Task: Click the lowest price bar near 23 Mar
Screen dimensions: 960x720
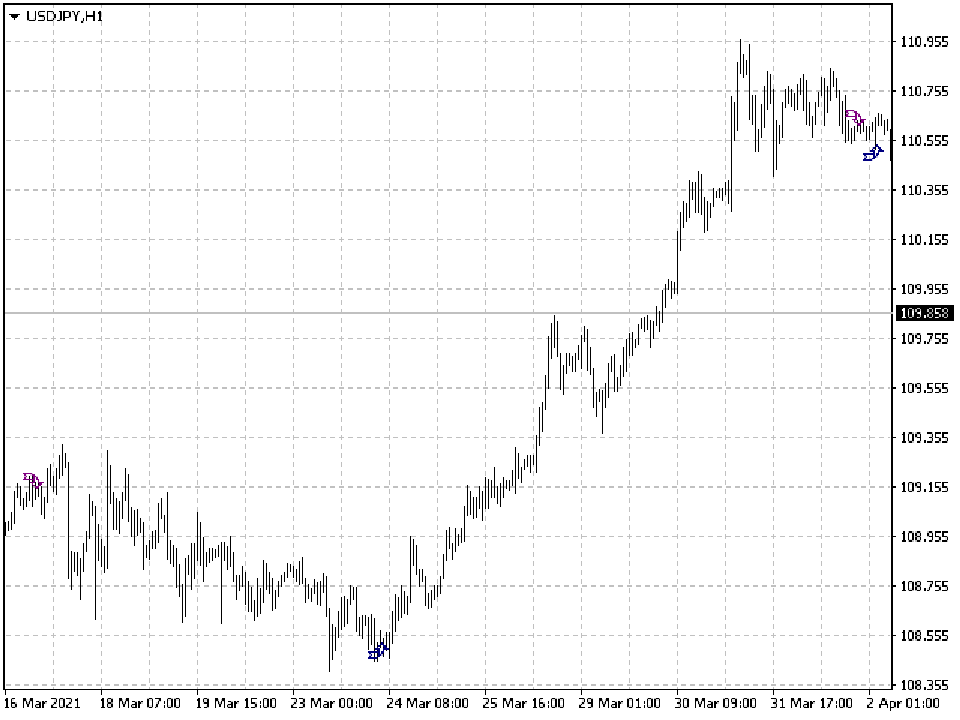Action: pyautogui.click(x=330, y=640)
